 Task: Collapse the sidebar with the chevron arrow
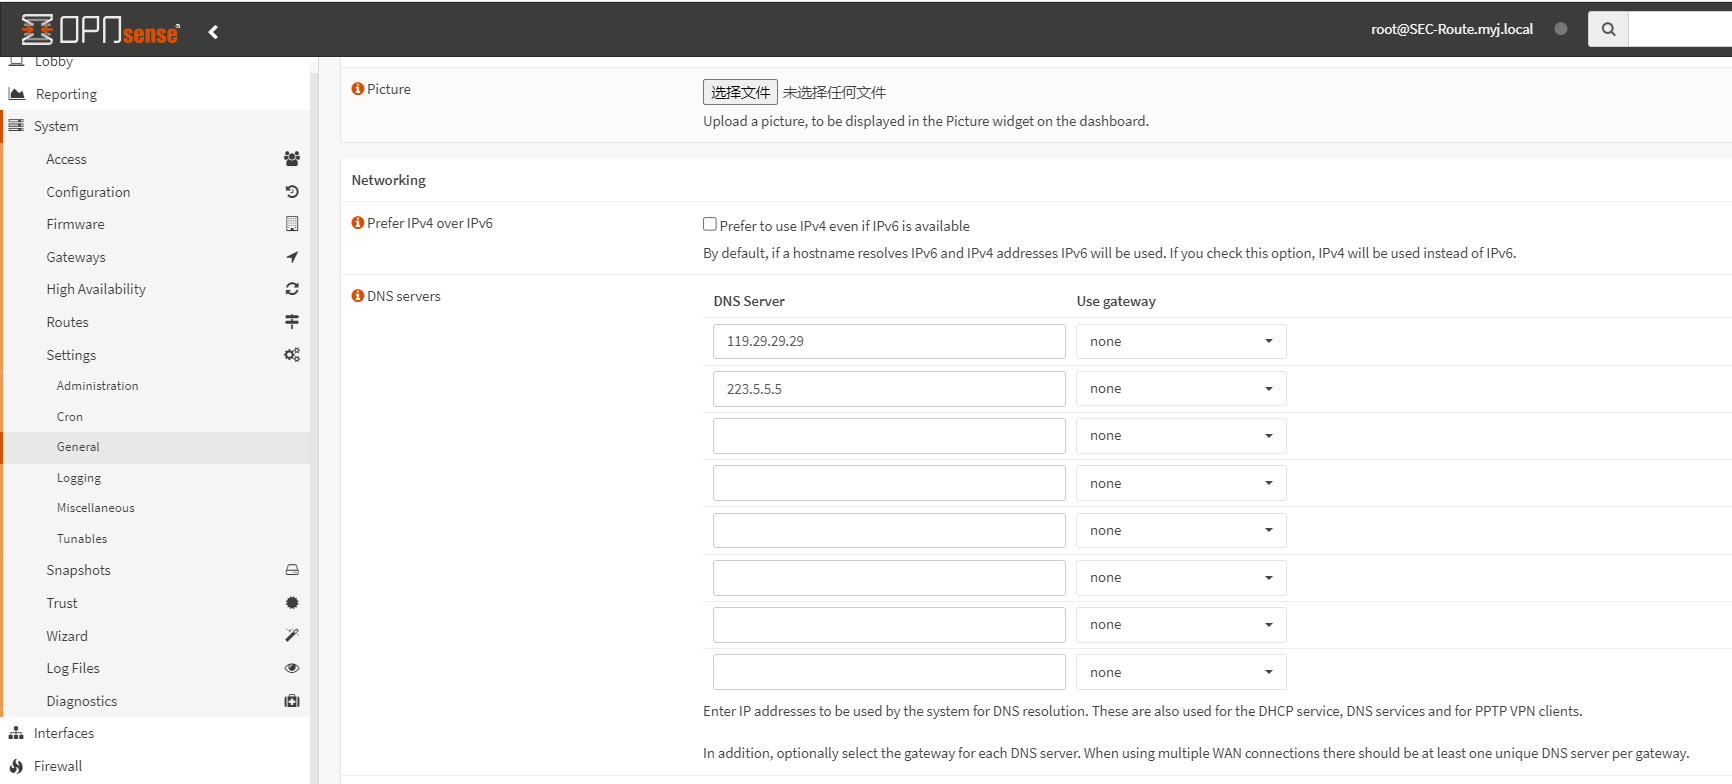[213, 32]
